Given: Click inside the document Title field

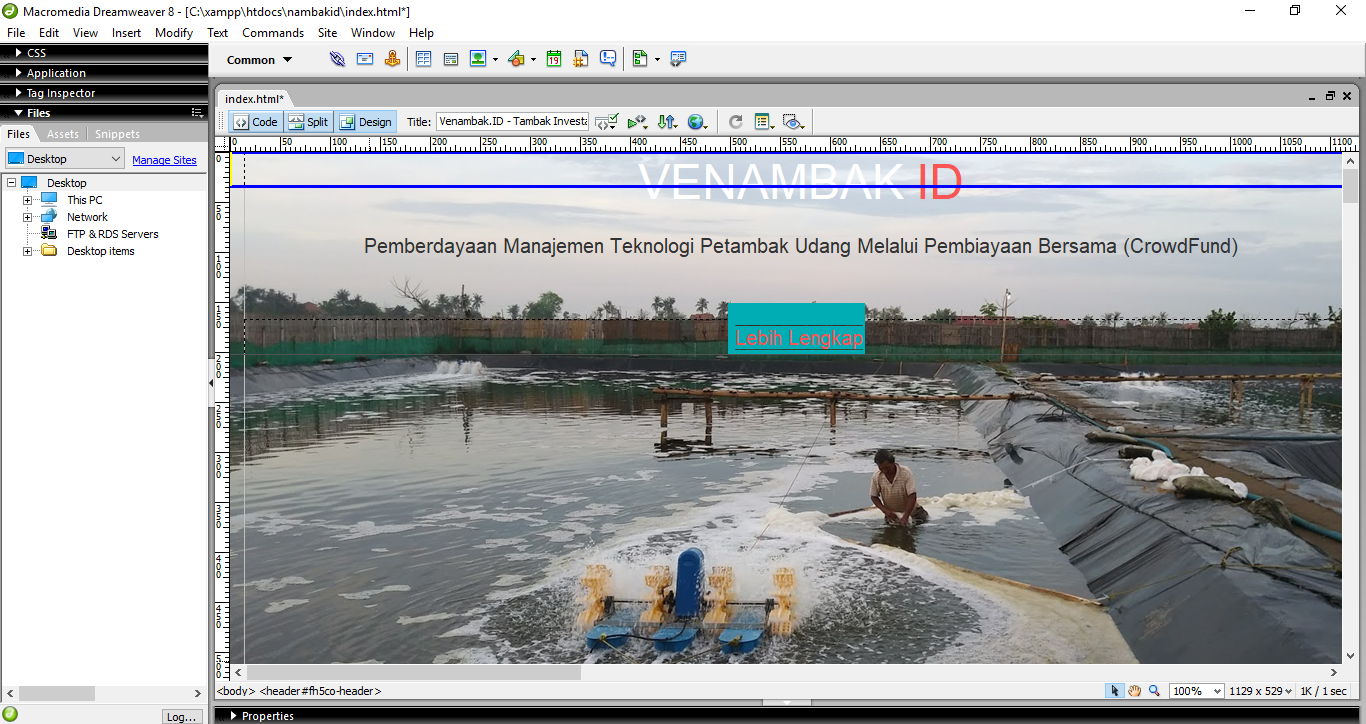Looking at the screenshot, I should (x=512, y=121).
